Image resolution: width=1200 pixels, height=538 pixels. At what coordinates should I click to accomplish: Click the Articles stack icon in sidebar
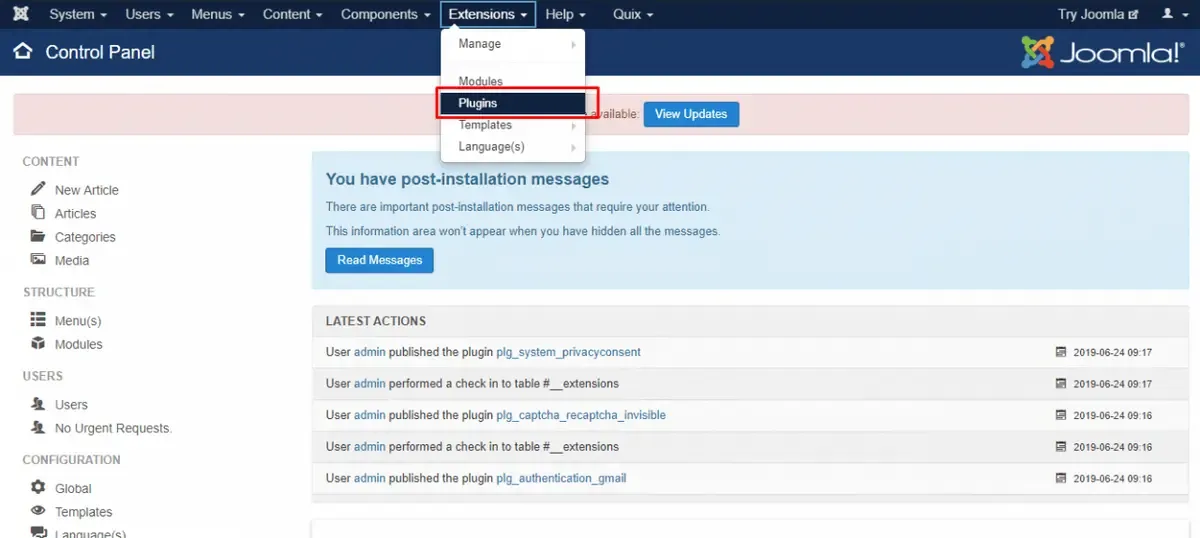tap(38, 213)
